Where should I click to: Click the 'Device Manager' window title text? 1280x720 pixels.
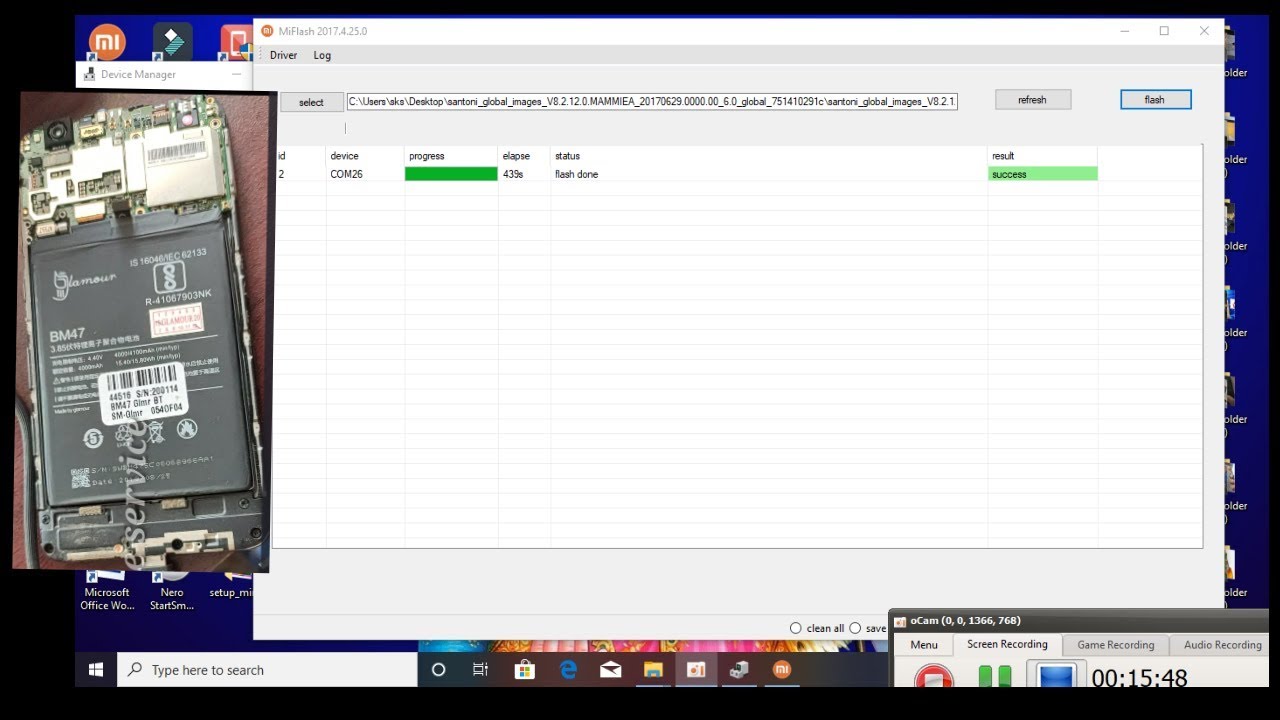(138, 74)
